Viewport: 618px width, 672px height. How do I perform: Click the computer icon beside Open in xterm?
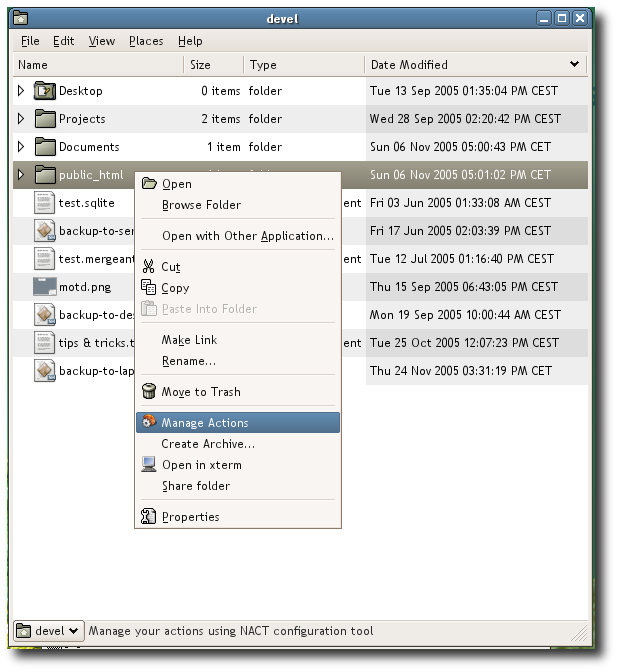pos(148,464)
